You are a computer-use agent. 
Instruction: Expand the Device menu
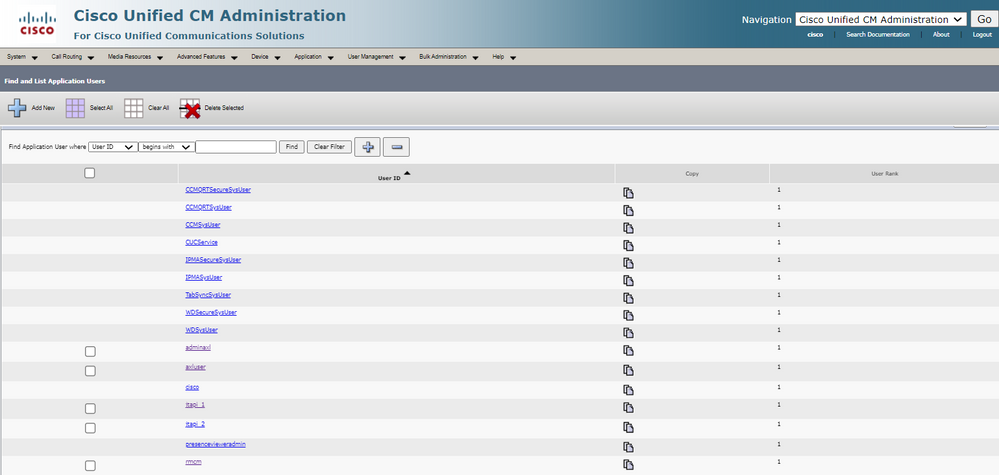[266, 57]
